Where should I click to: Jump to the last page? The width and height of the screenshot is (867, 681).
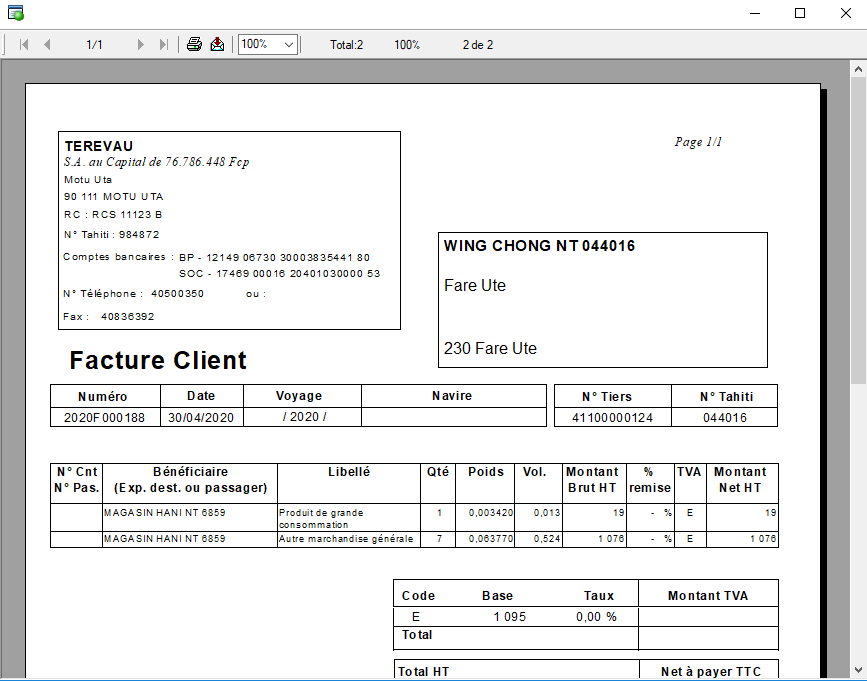(164, 45)
